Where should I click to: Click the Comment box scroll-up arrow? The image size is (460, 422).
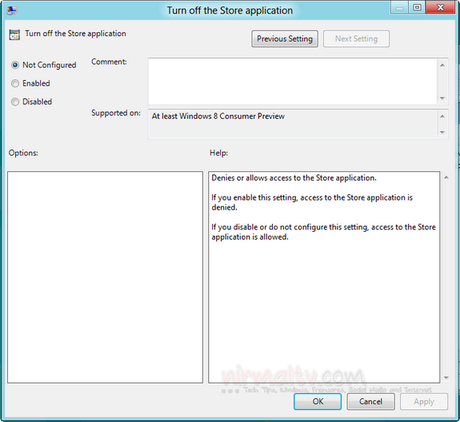click(442, 65)
